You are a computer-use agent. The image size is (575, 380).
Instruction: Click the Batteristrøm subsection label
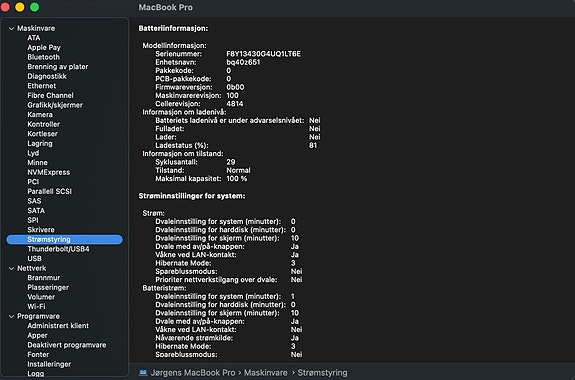point(164,288)
